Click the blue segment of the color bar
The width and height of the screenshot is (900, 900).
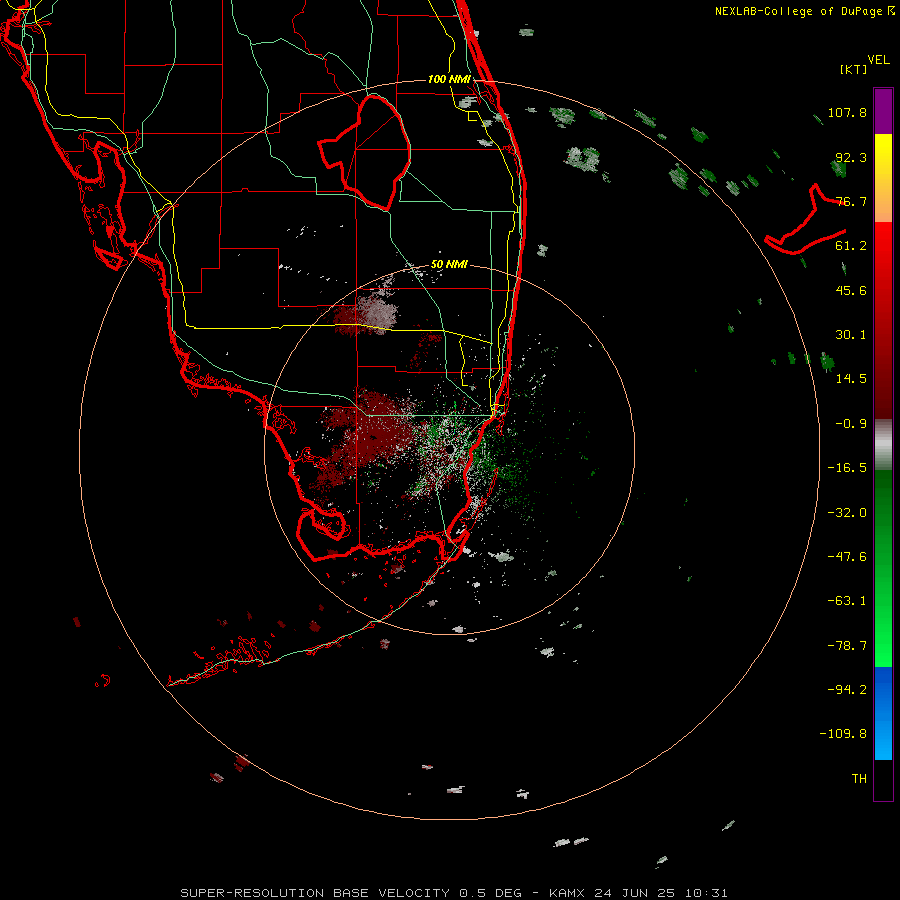coord(883,713)
